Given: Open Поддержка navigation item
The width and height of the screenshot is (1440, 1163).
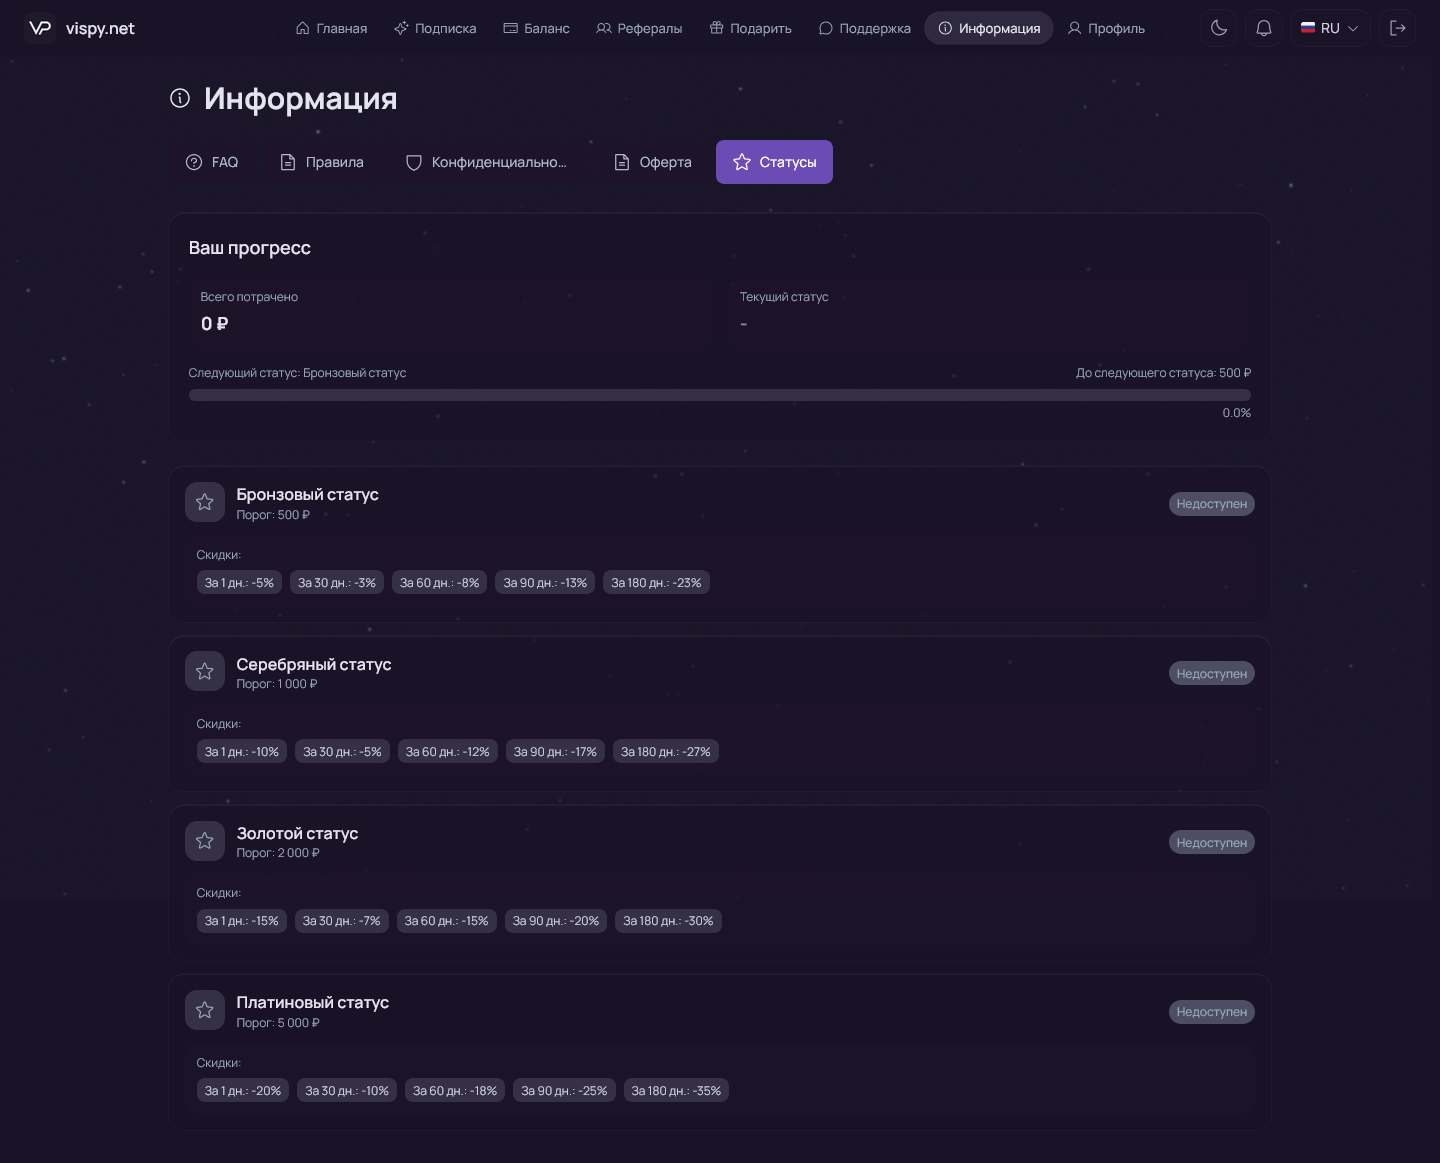Looking at the screenshot, I should tap(865, 28).
